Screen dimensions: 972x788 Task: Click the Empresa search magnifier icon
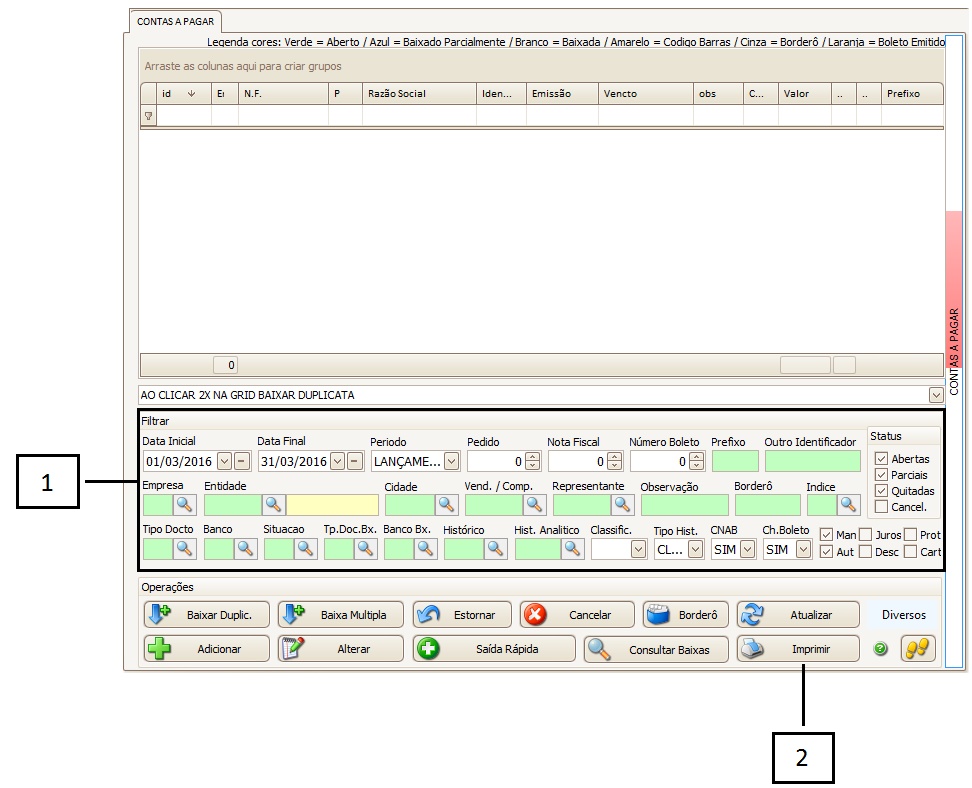185,505
